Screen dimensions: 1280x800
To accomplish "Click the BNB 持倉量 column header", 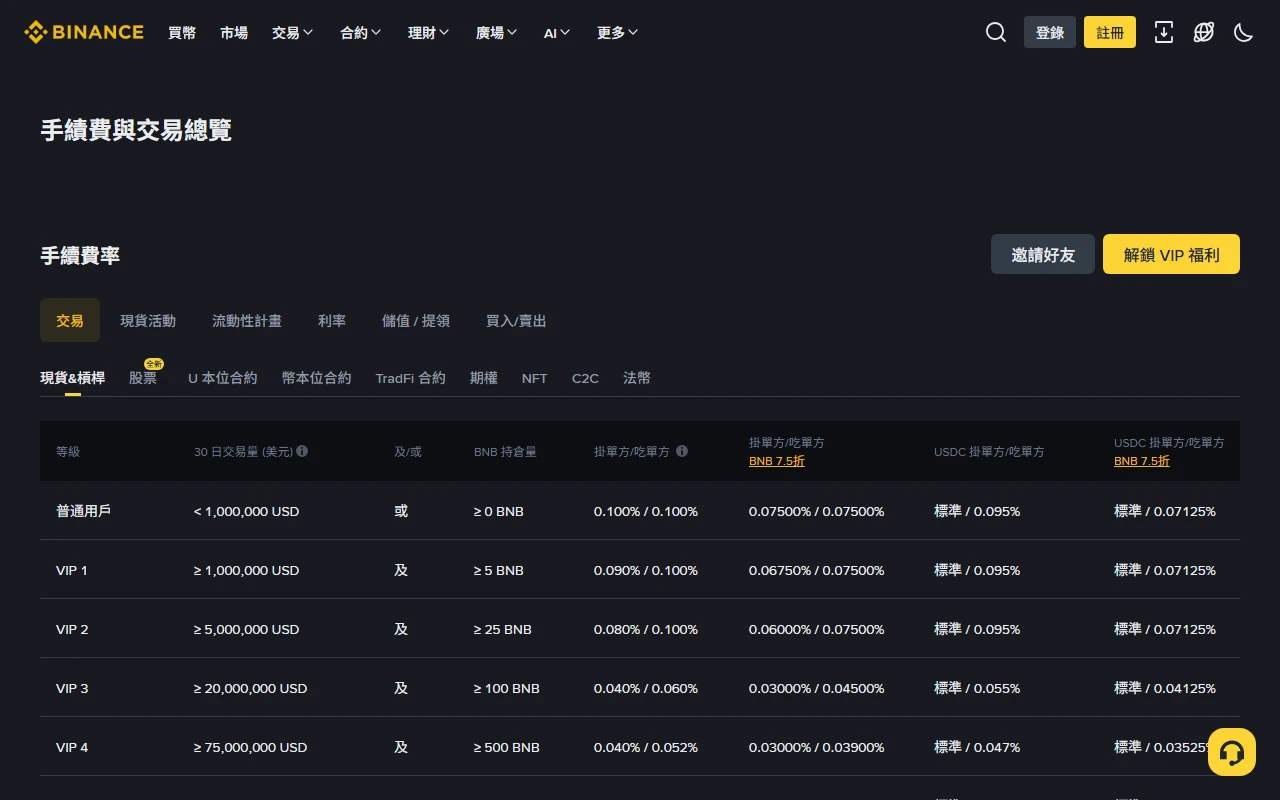I will point(505,451).
